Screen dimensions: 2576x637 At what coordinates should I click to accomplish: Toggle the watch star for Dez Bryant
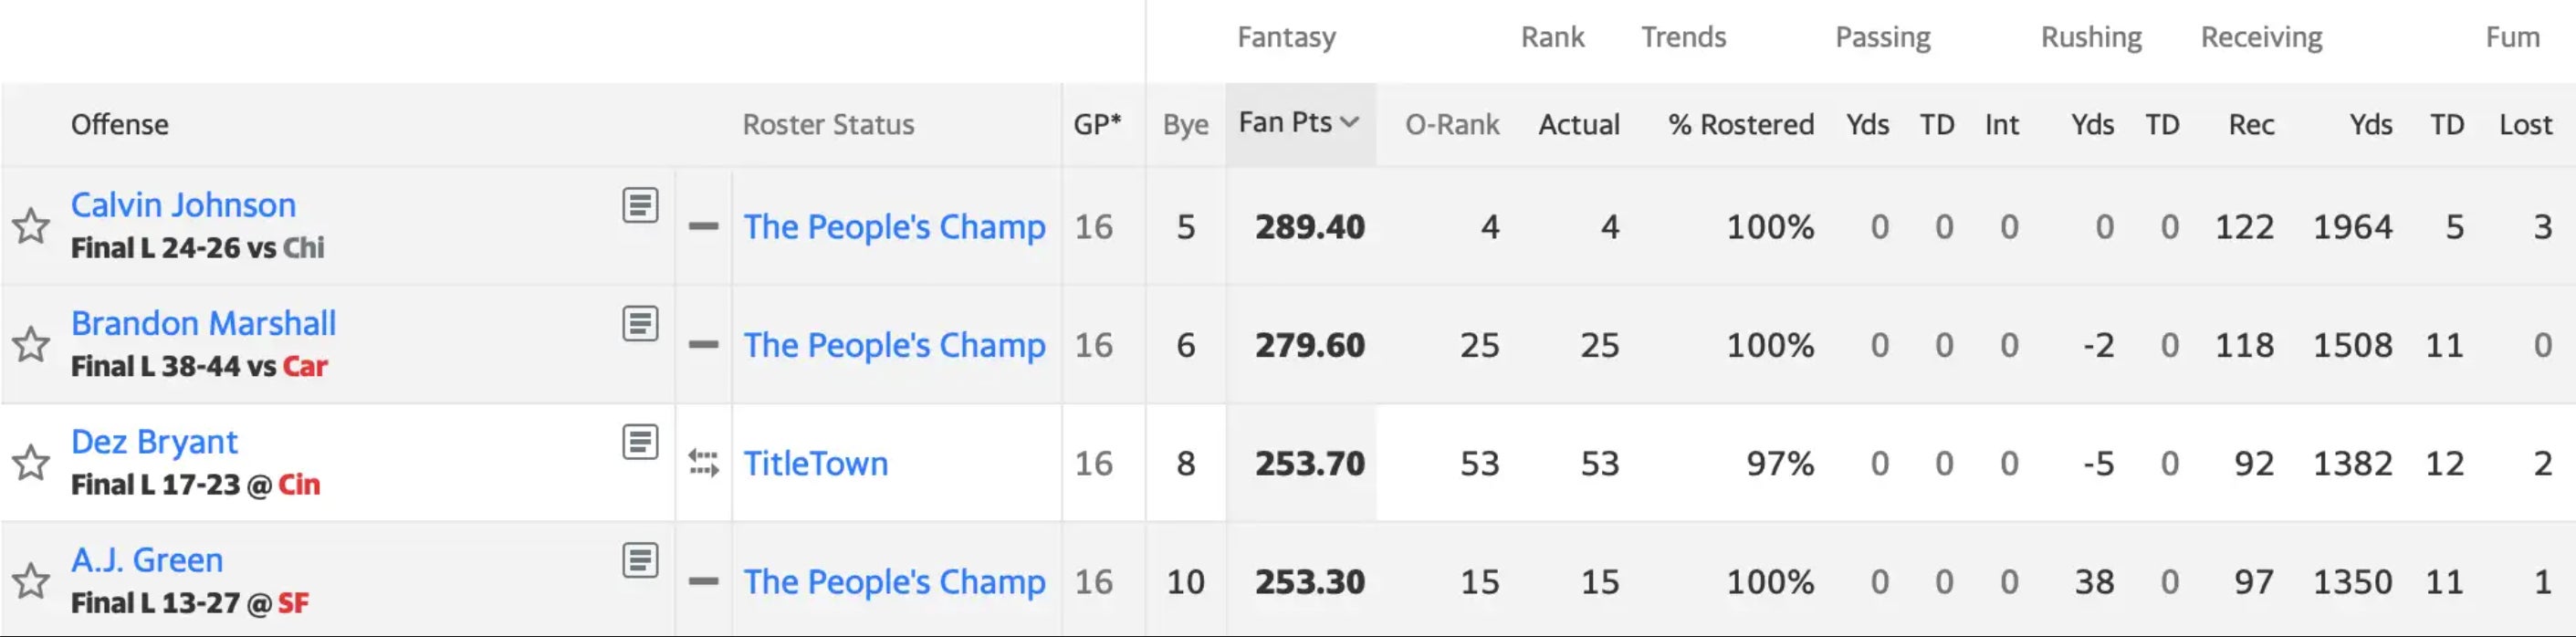[x=31, y=463]
